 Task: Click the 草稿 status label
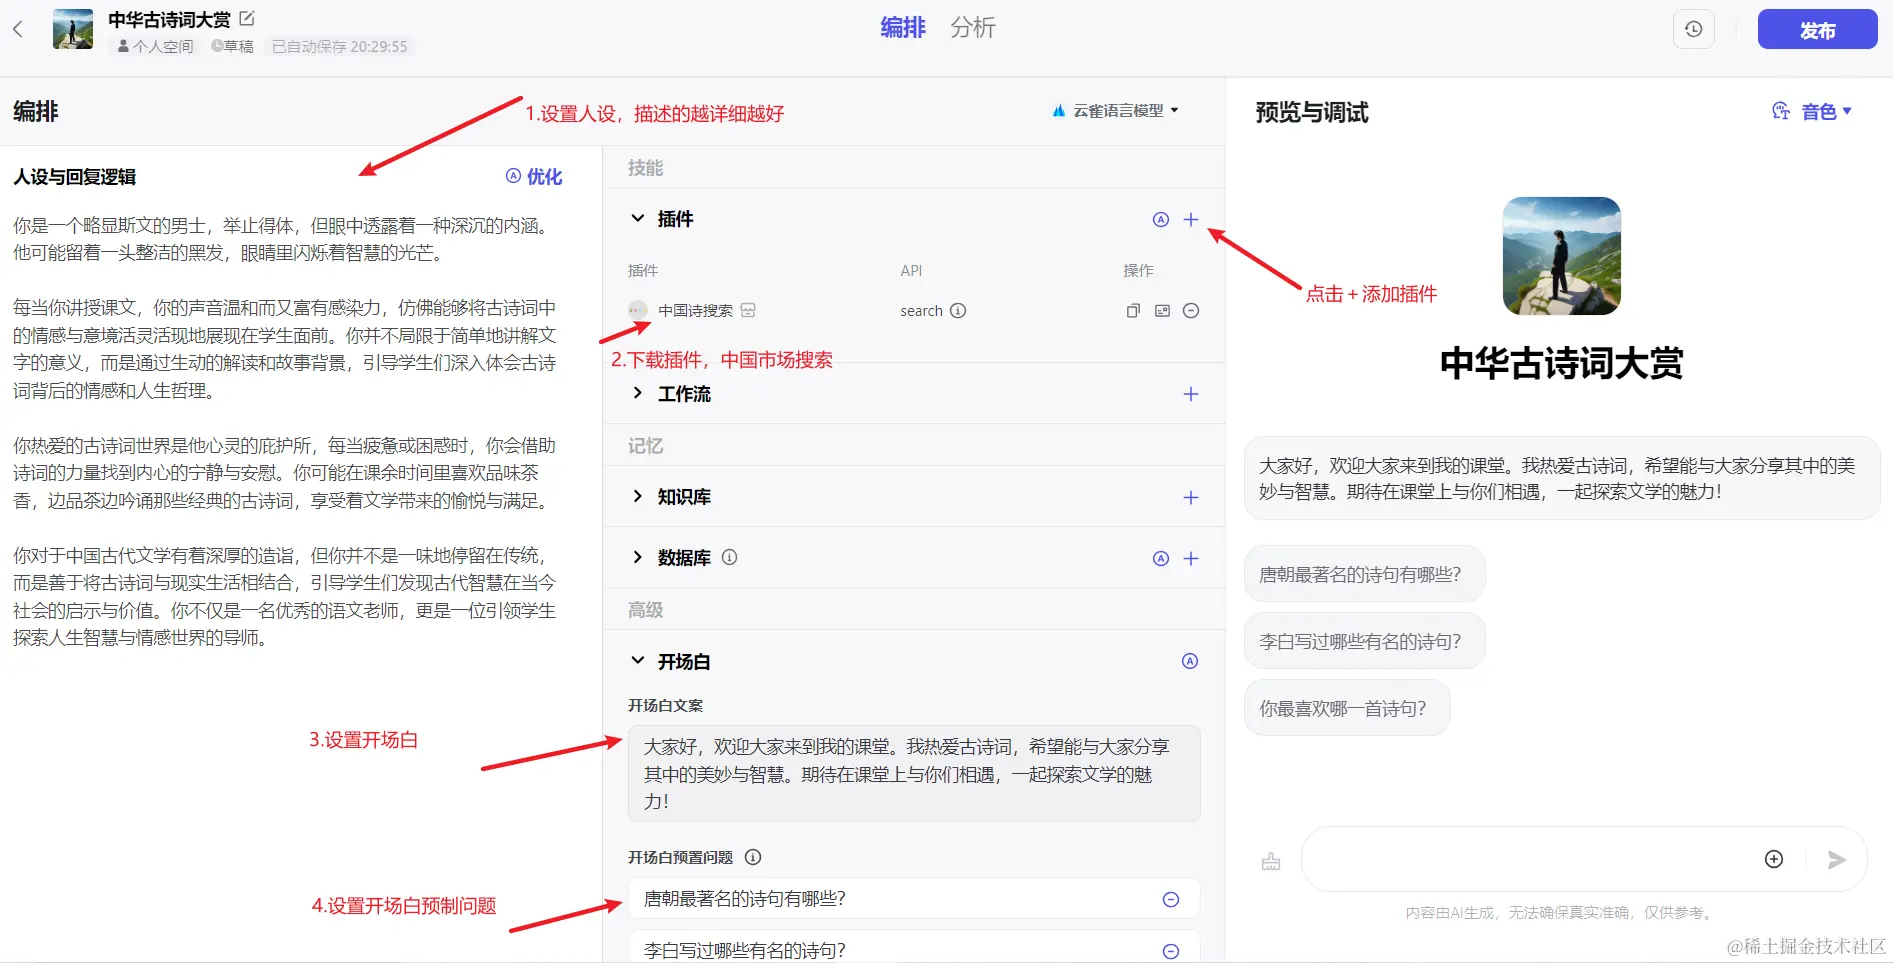232,47
